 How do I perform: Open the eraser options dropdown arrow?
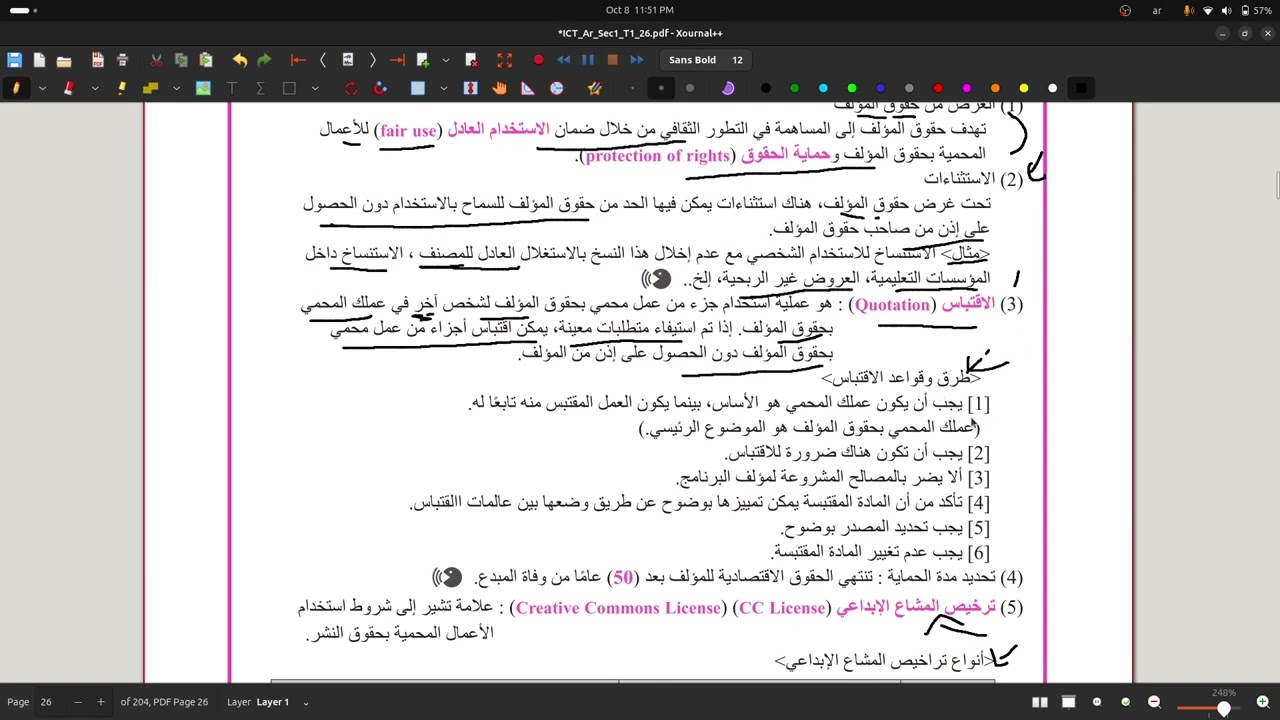coord(95,88)
